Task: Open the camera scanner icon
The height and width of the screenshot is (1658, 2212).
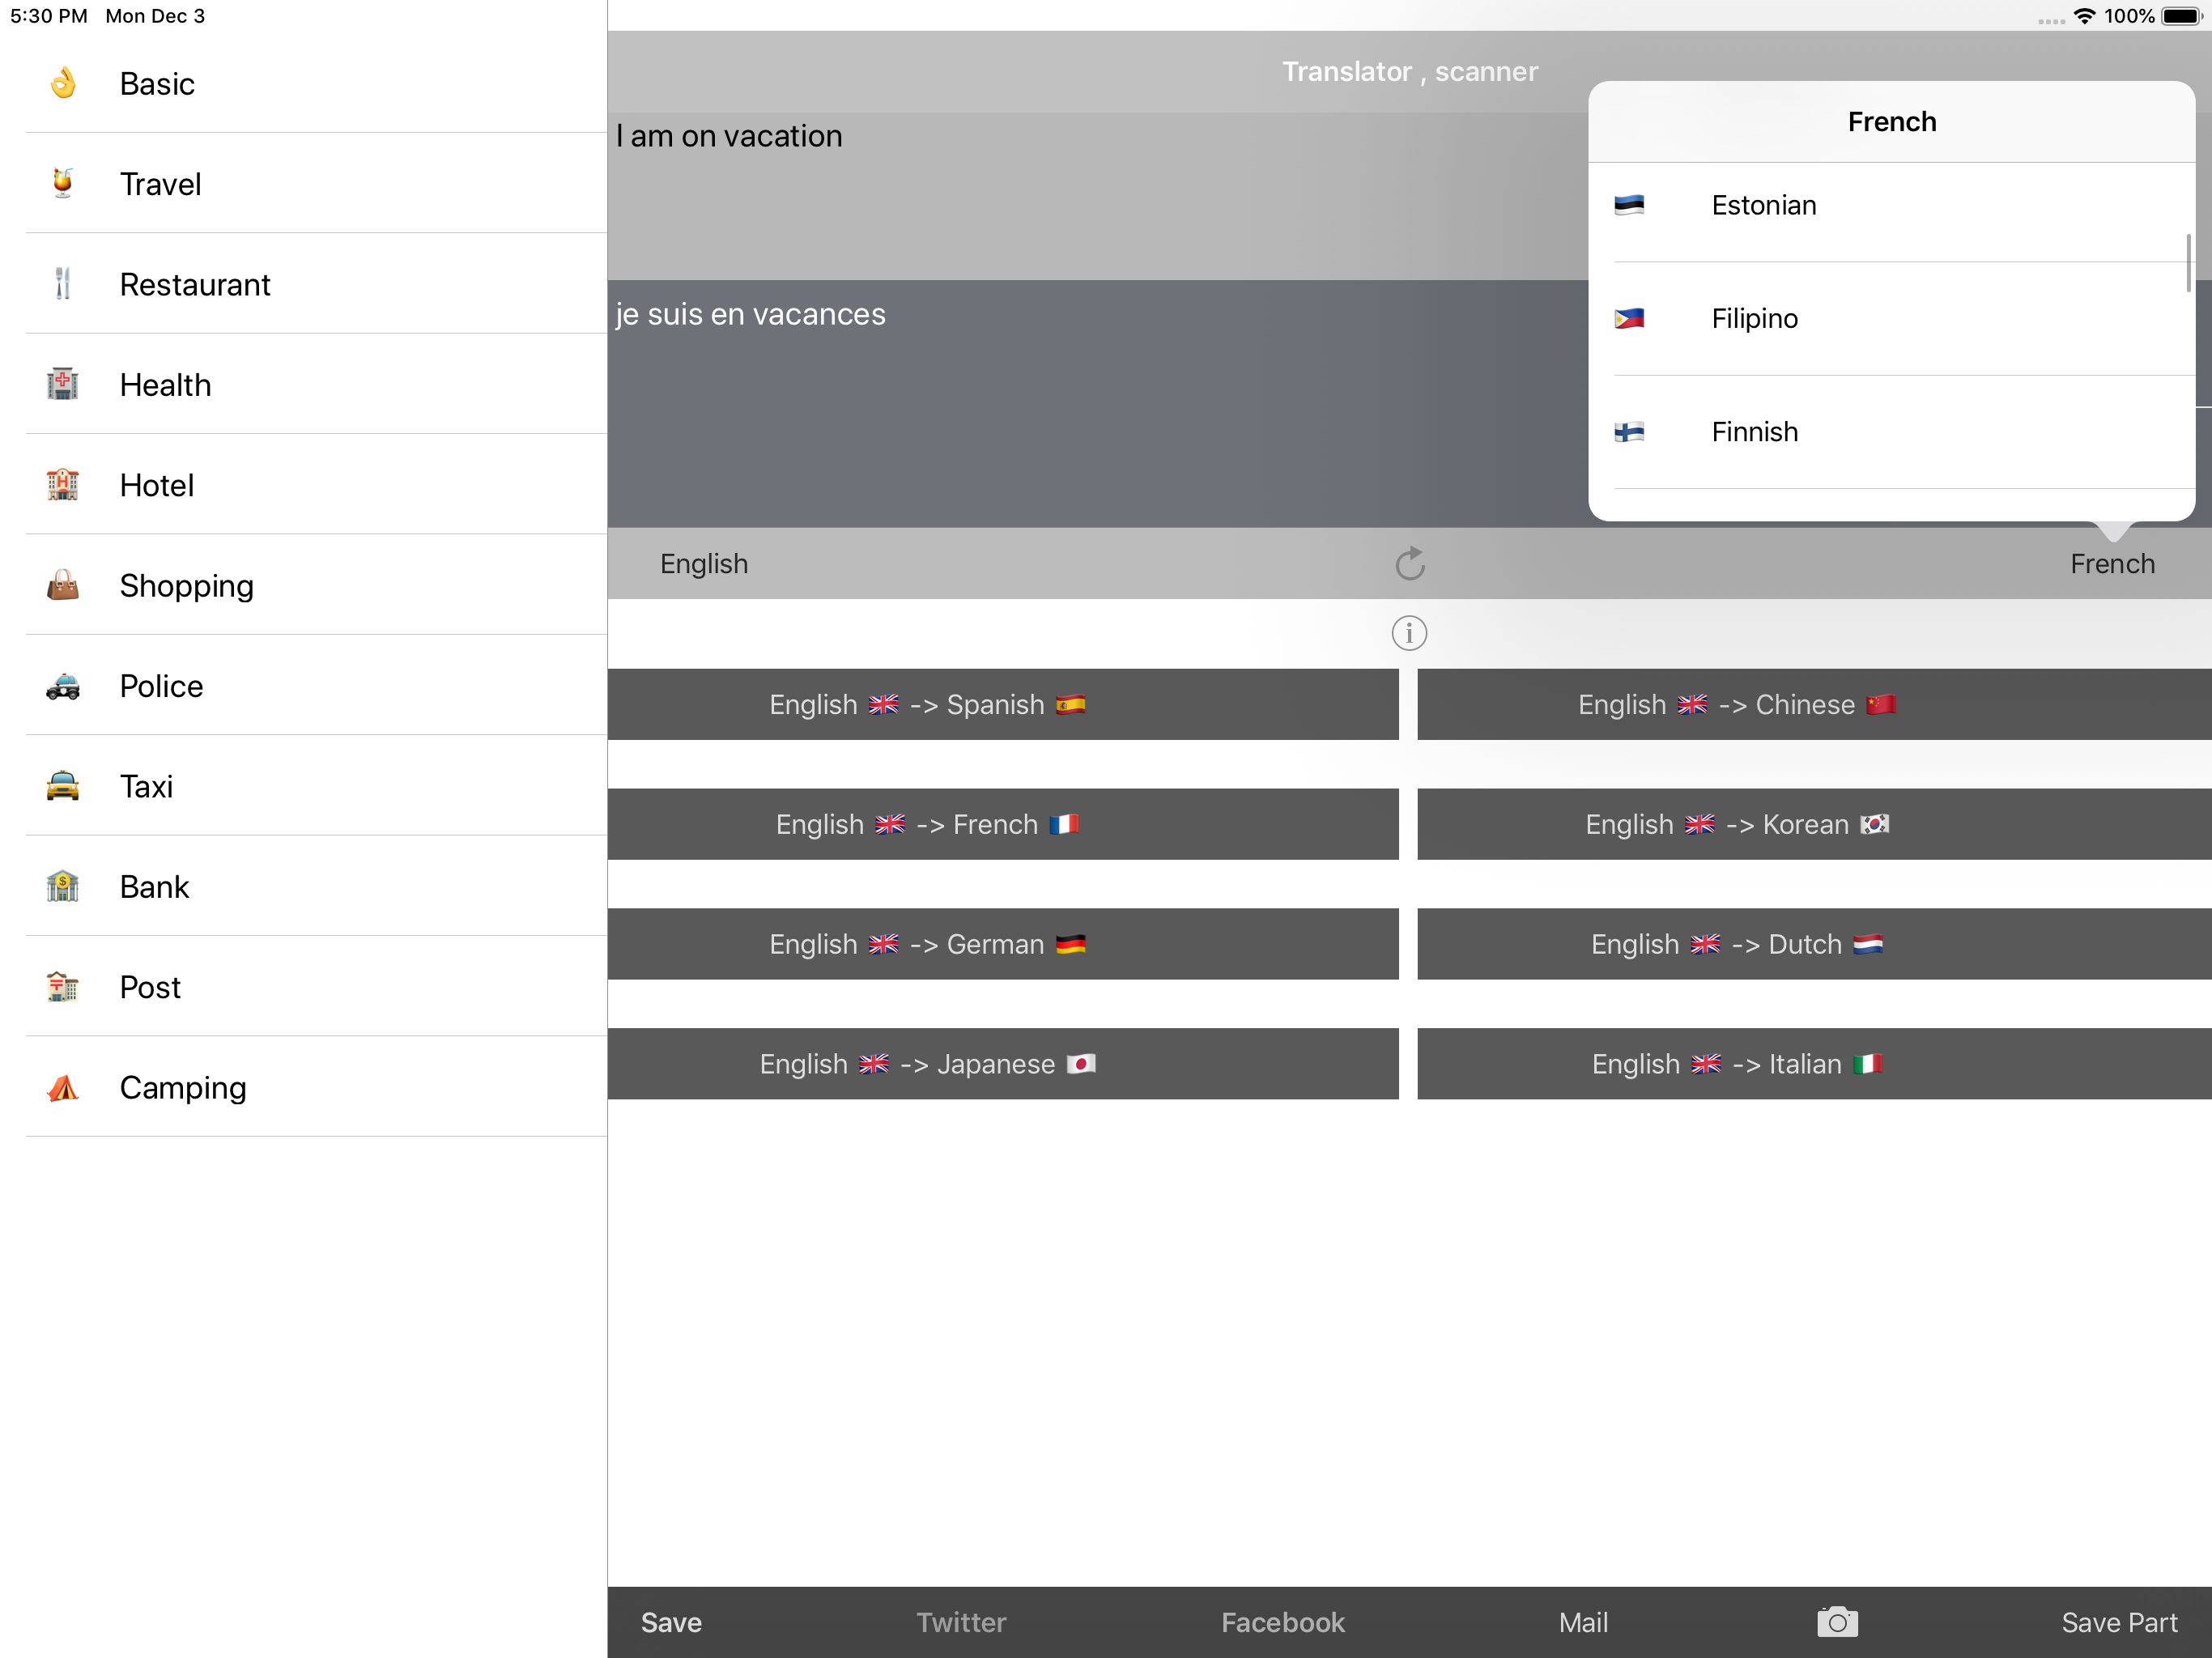Action: point(1837,1621)
